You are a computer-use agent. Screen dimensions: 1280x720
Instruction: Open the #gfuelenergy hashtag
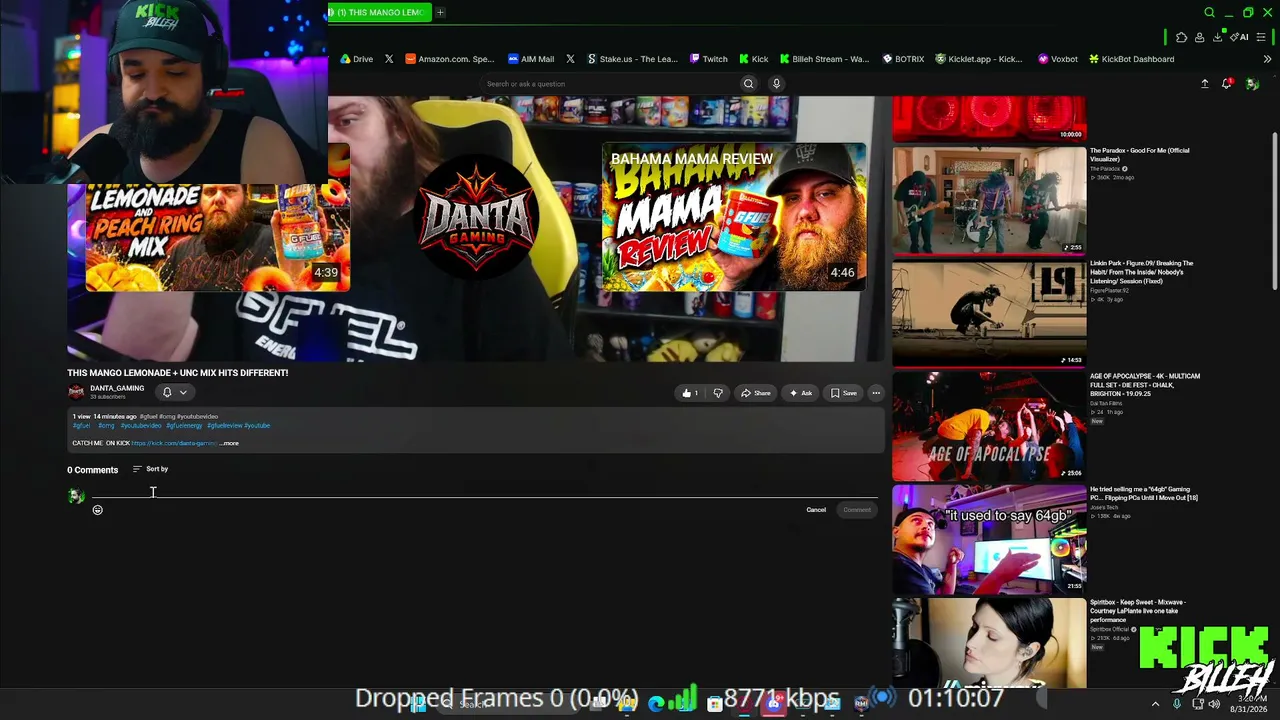[x=184, y=426]
